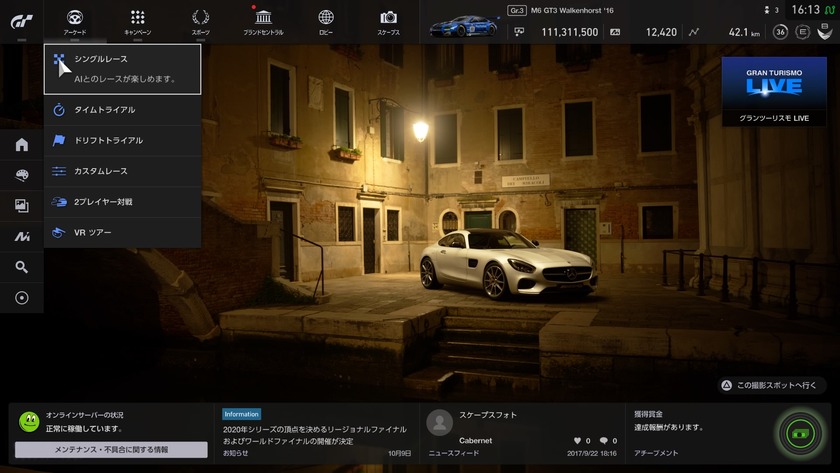Click the Cabernet user name

[475, 440]
